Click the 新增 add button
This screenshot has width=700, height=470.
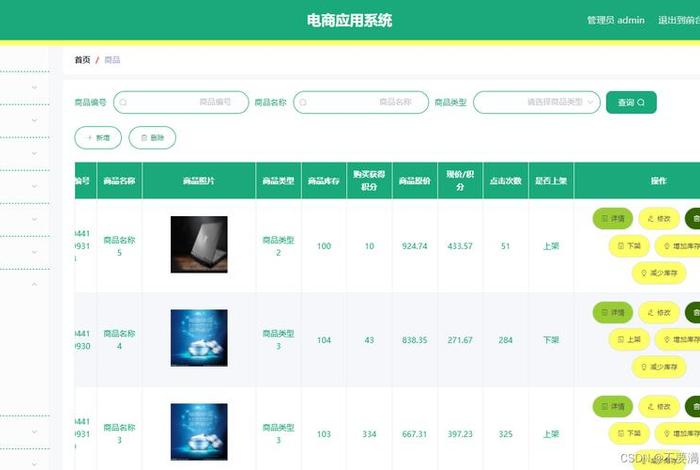(x=98, y=137)
